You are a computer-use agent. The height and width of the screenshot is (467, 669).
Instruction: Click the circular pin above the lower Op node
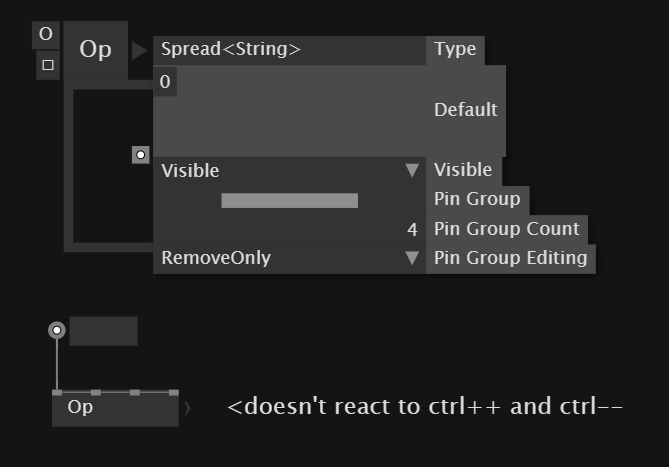coord(57,330)
